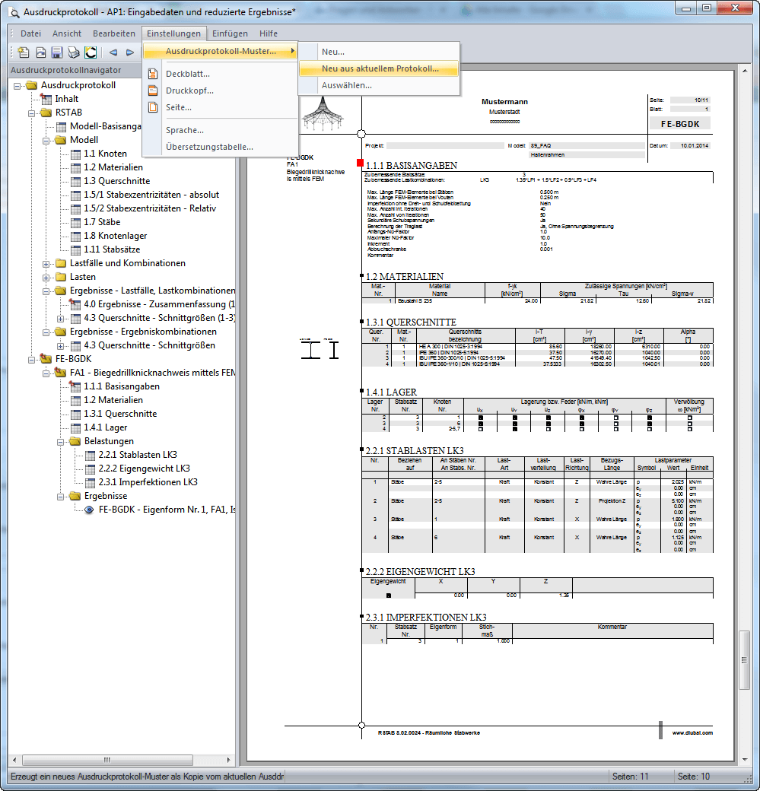Select 2.2.2 Eigengewicht LK3 item

(144, 469)
